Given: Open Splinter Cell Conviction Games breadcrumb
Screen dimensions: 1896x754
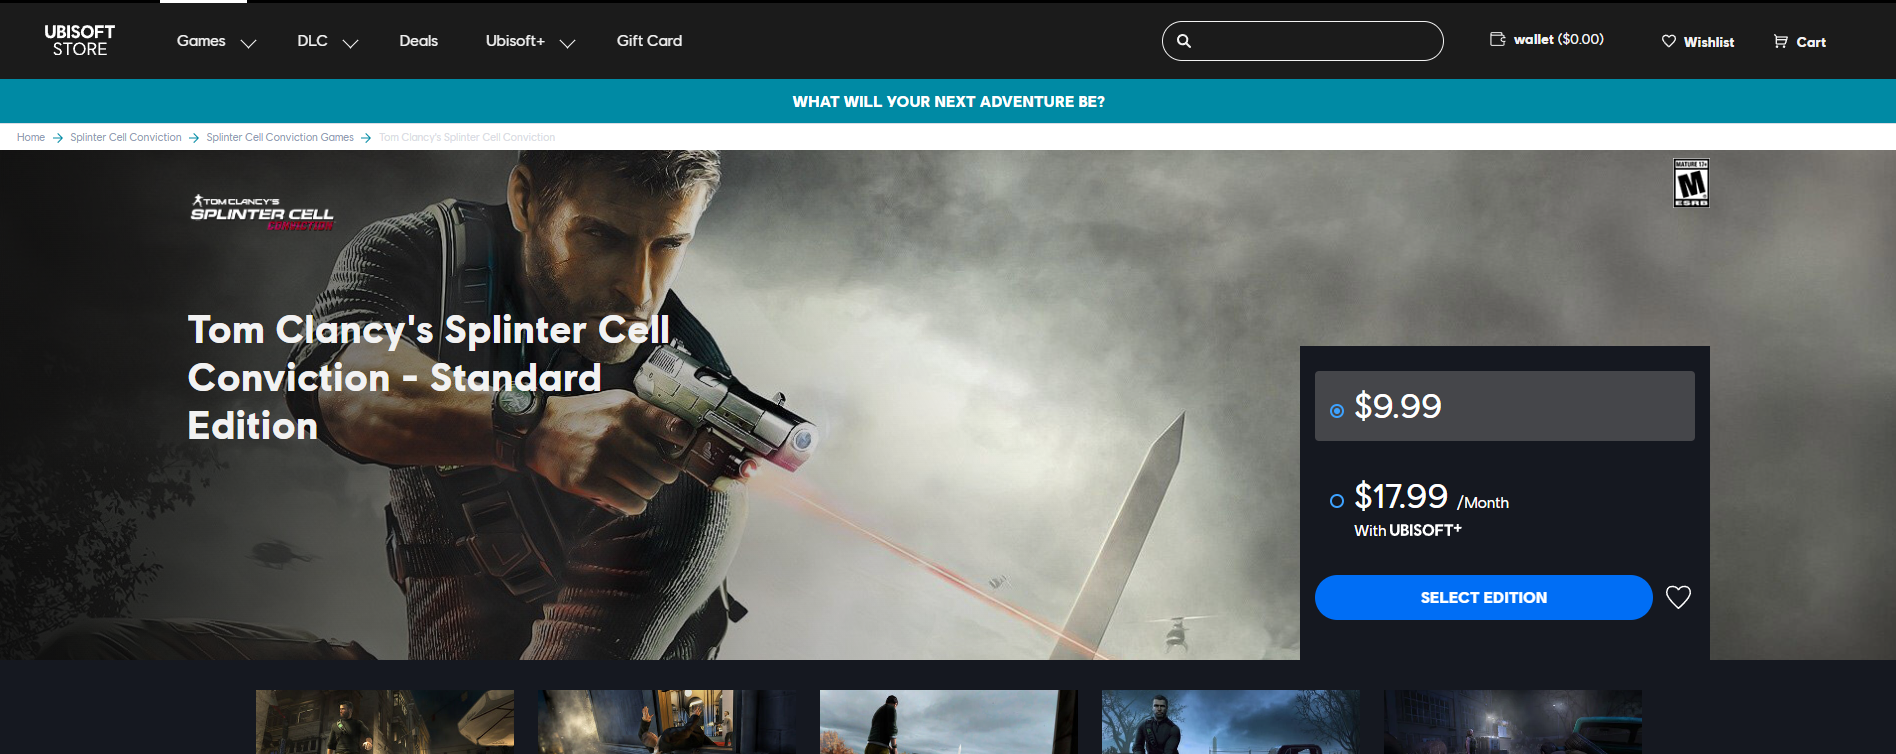Looking at the screenshot, I should coord(280,137).
